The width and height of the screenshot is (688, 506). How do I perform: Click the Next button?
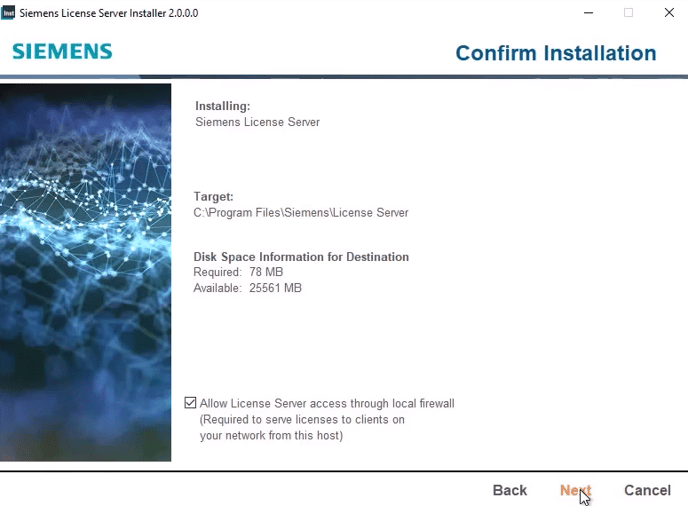coord(575,490)
